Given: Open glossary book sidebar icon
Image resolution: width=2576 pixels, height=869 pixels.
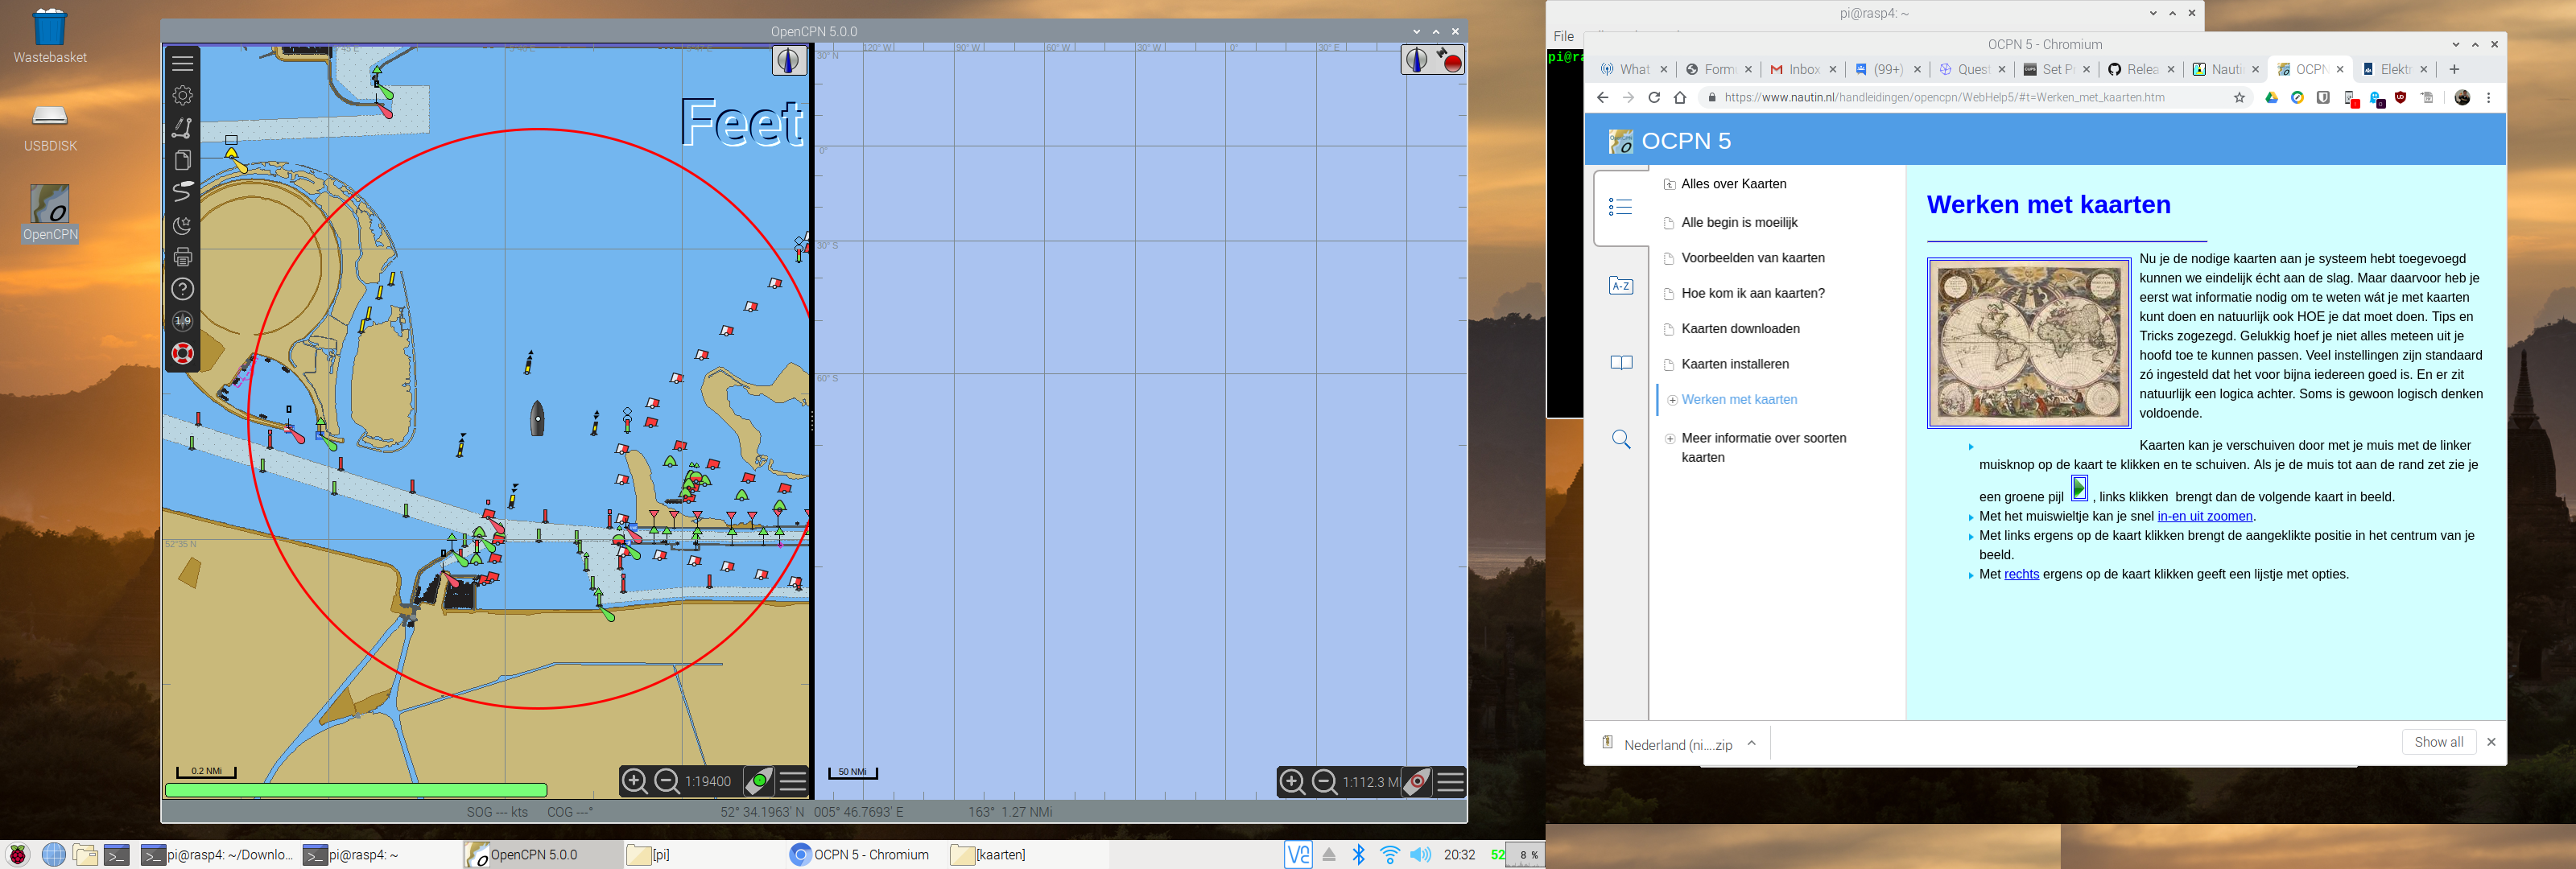Looking at the screenshot, I should [1621, 363].
